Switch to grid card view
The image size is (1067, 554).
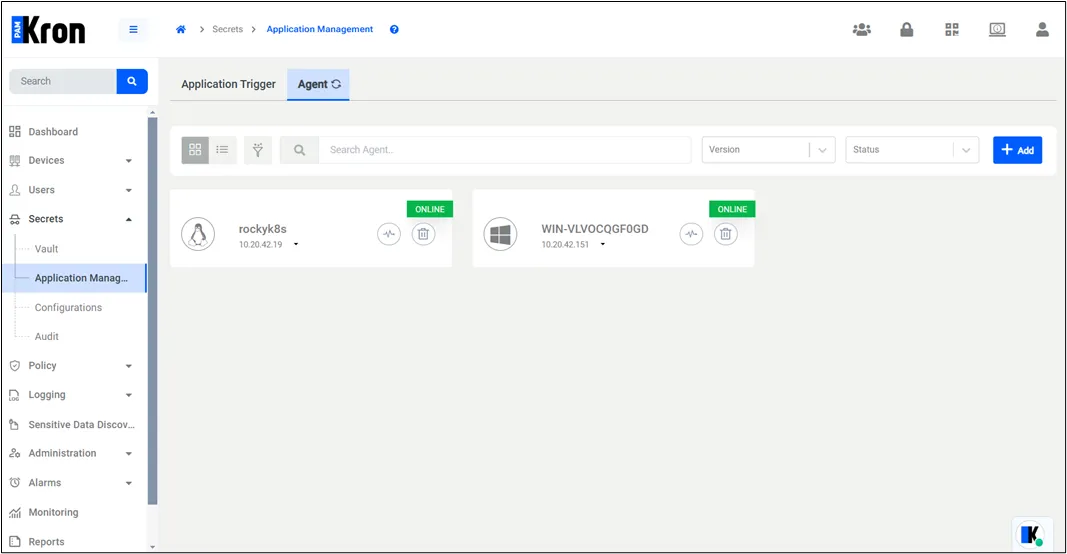pyautogui.click(x=195, y=150)
